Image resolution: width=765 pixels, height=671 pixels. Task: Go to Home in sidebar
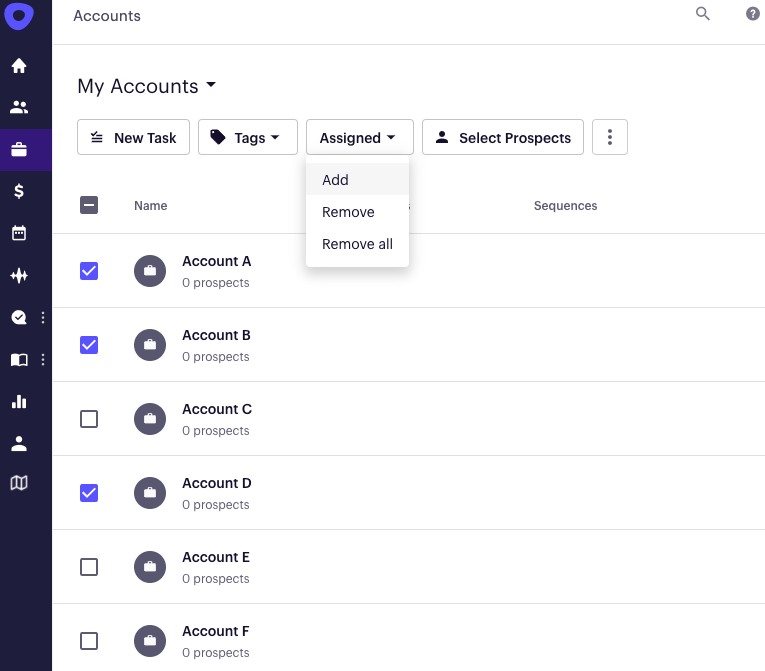click(19, 65)
